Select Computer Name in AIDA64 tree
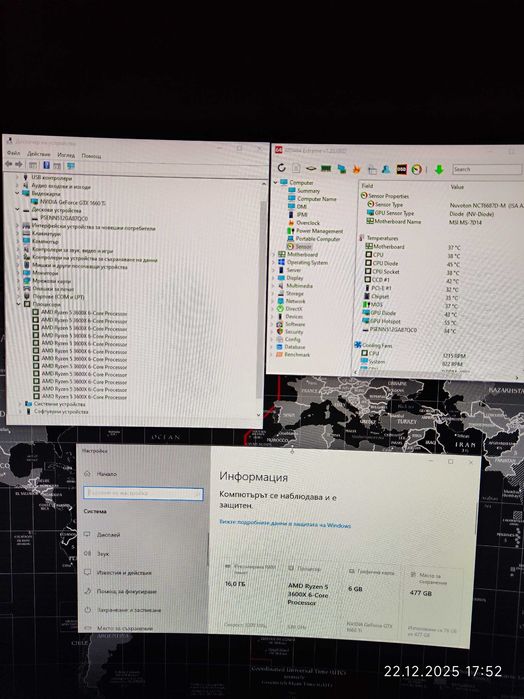524x699 pixels. [312, 198]
